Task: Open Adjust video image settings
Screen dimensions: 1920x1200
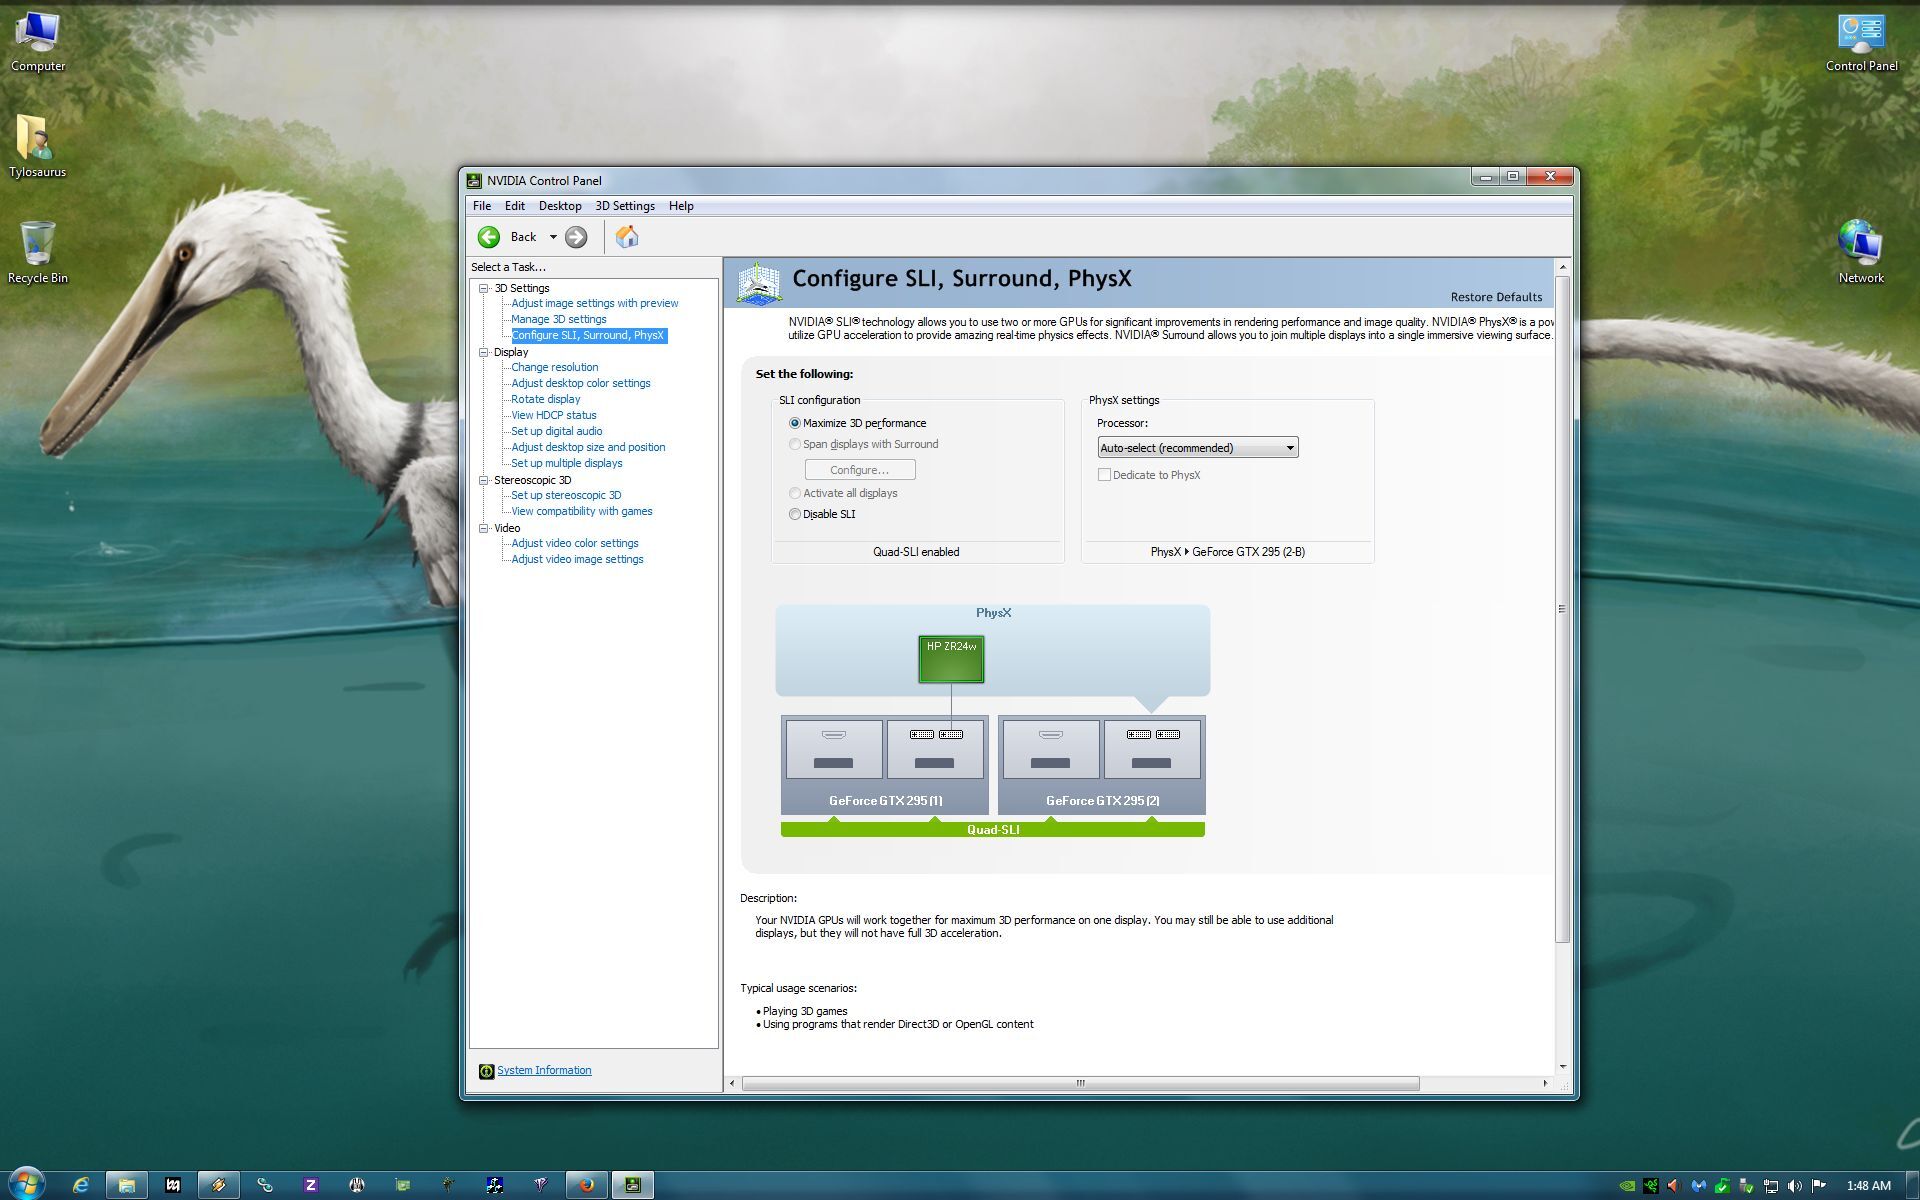Action: [x=577, y=559]
